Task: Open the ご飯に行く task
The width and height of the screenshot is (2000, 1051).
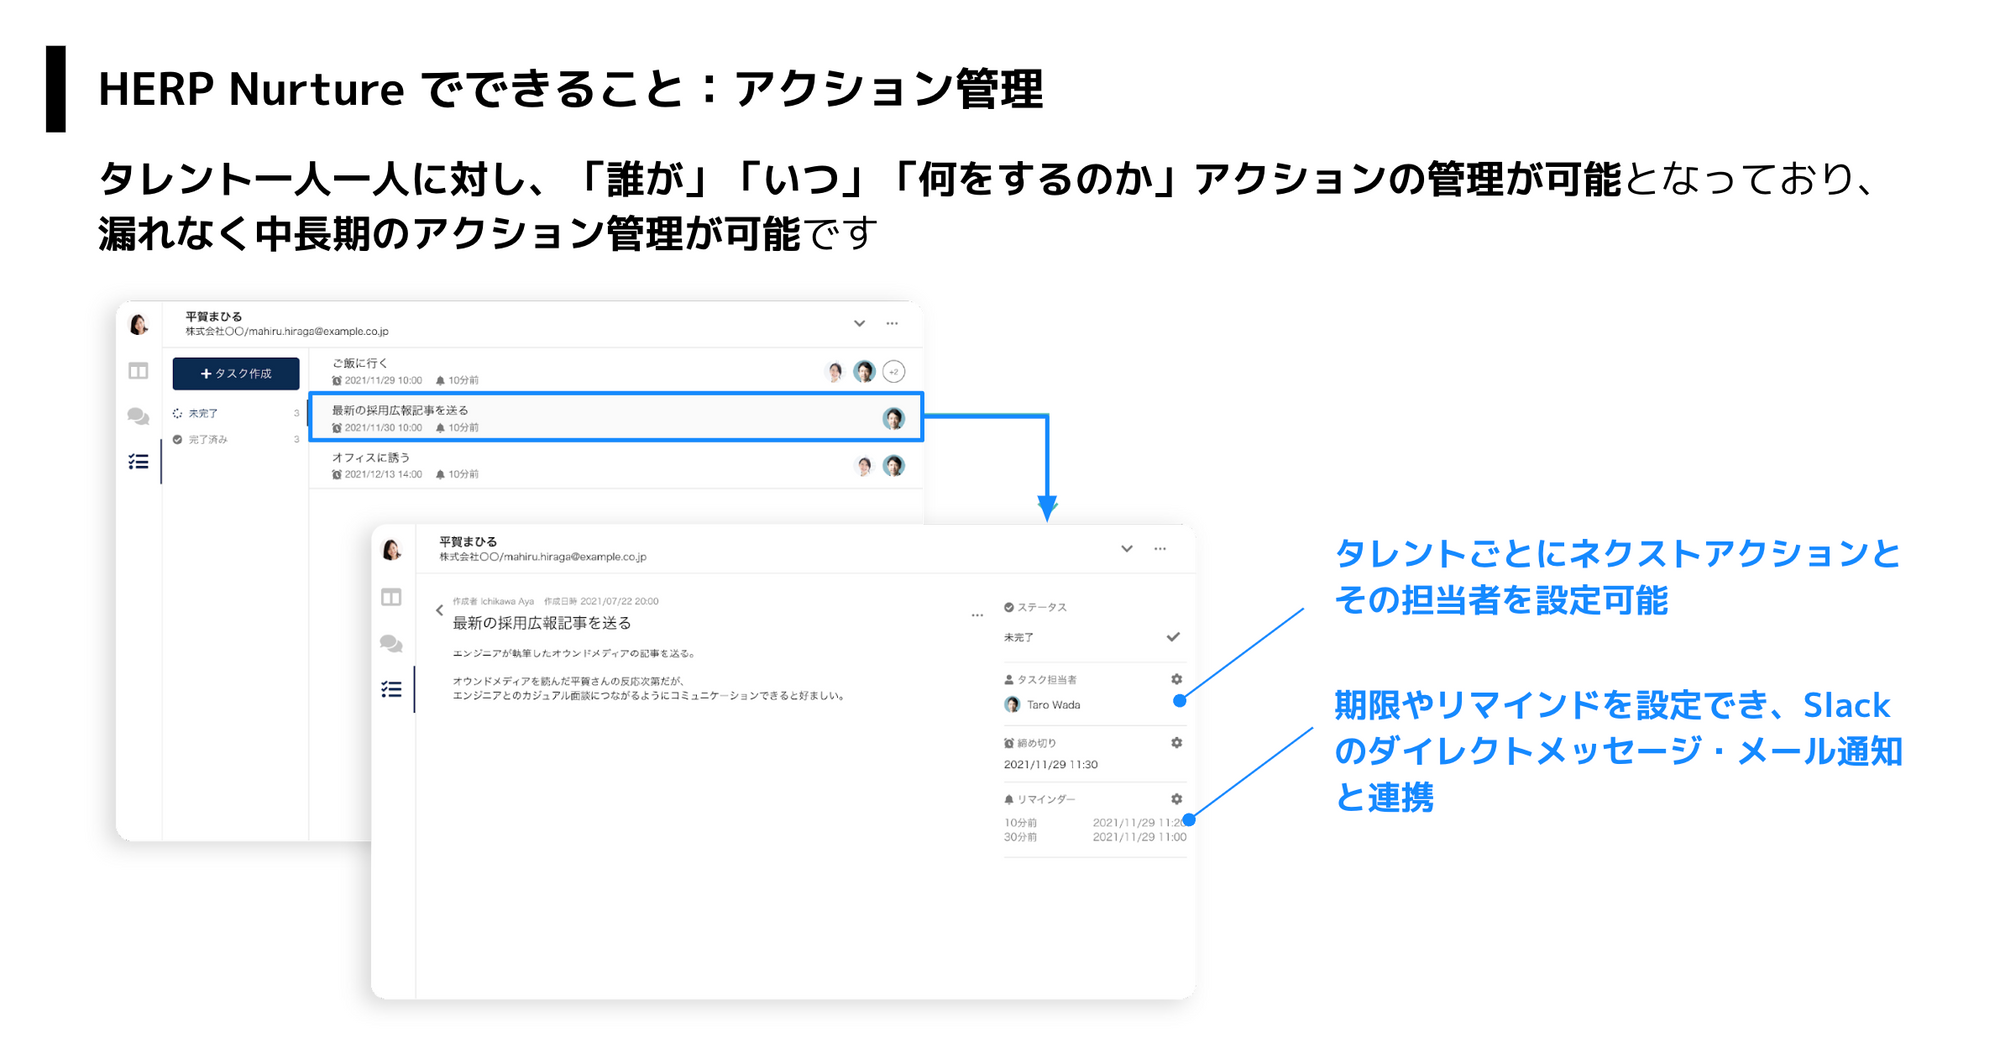Action: [x=616, y=371]
